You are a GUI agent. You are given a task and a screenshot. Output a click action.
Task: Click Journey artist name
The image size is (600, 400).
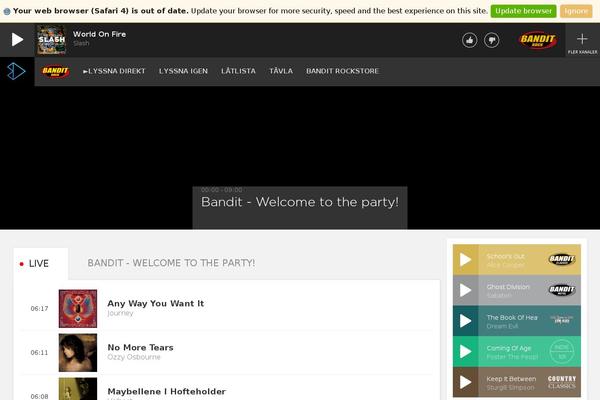(x=120, y=313)
